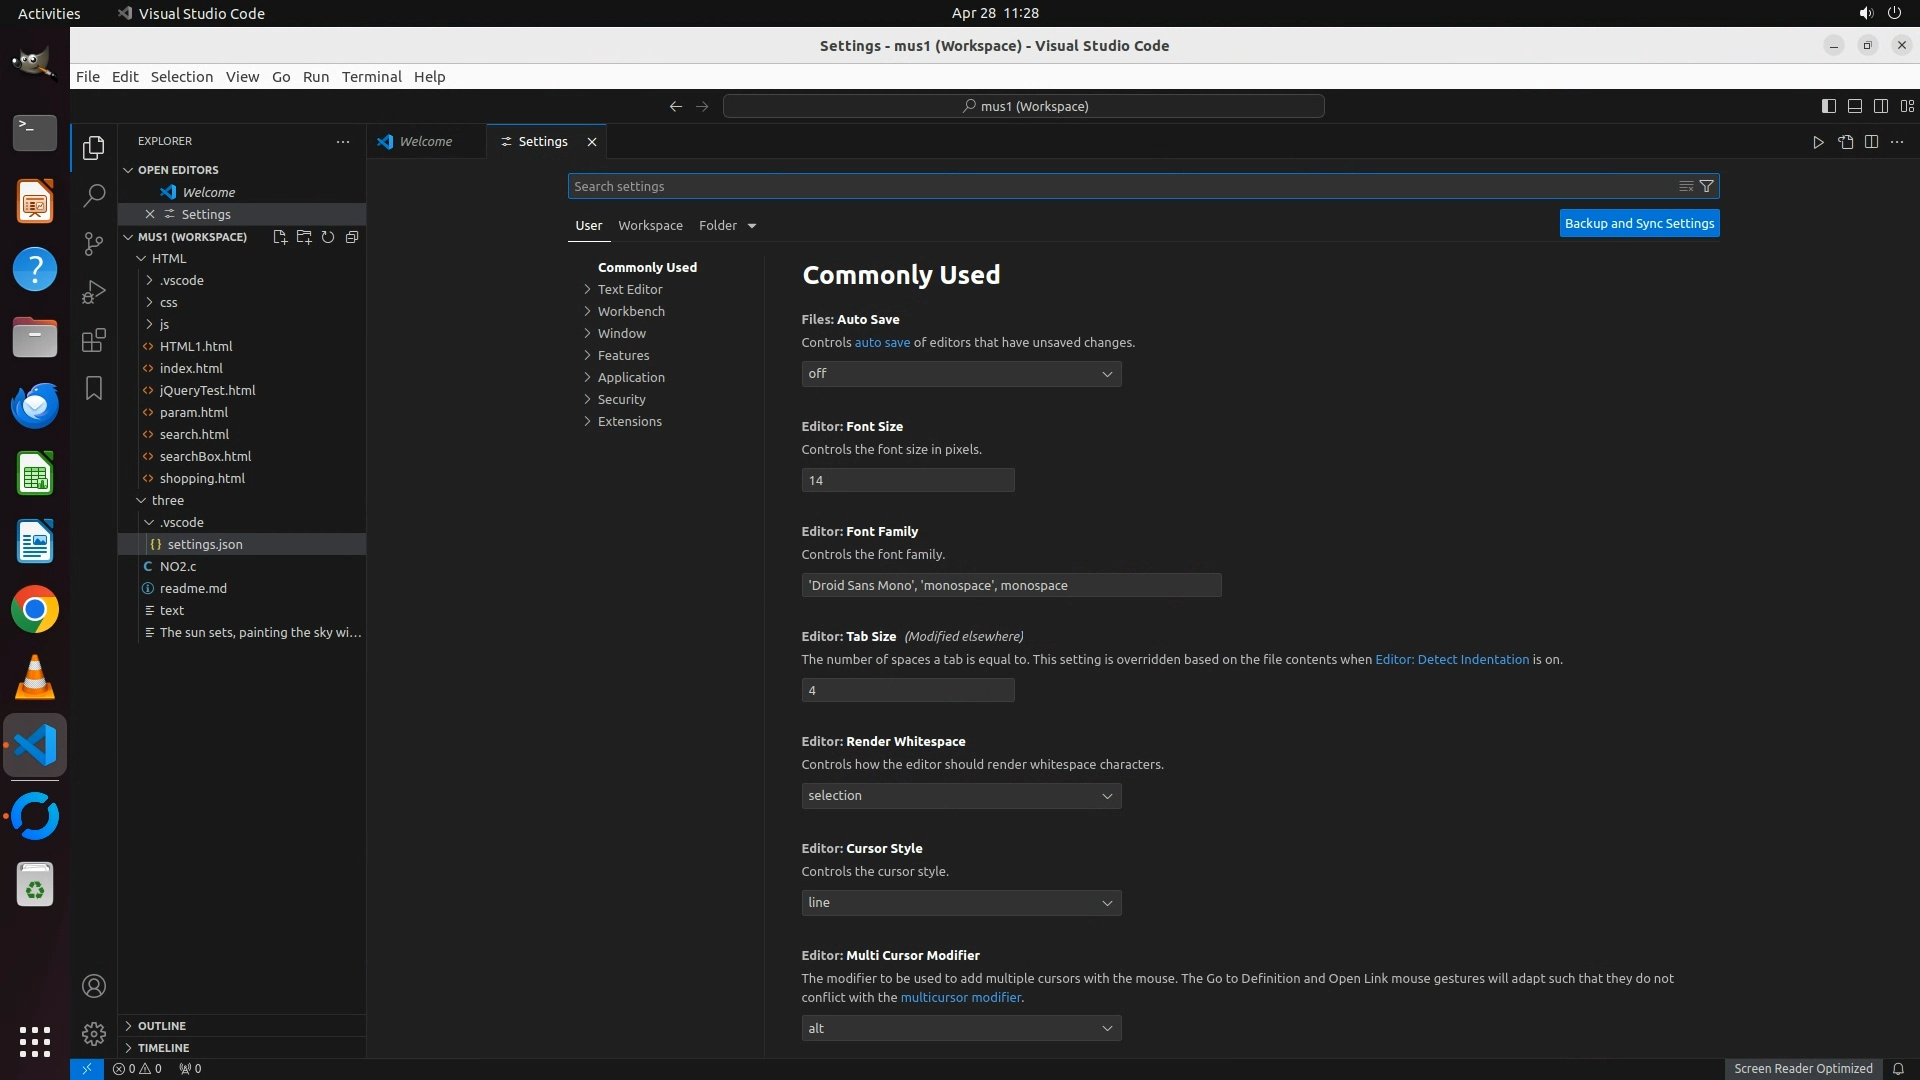Open the Auto Save dropdown

pyautogui.click(x=960, y=374)
